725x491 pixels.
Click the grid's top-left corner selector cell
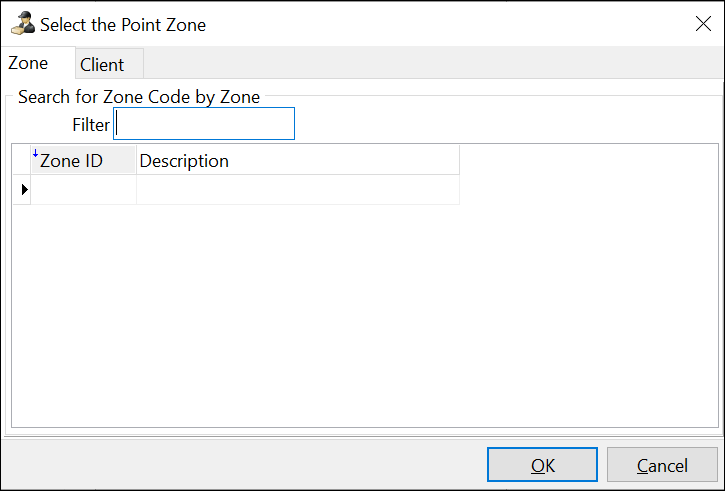(x=22, y=160)
